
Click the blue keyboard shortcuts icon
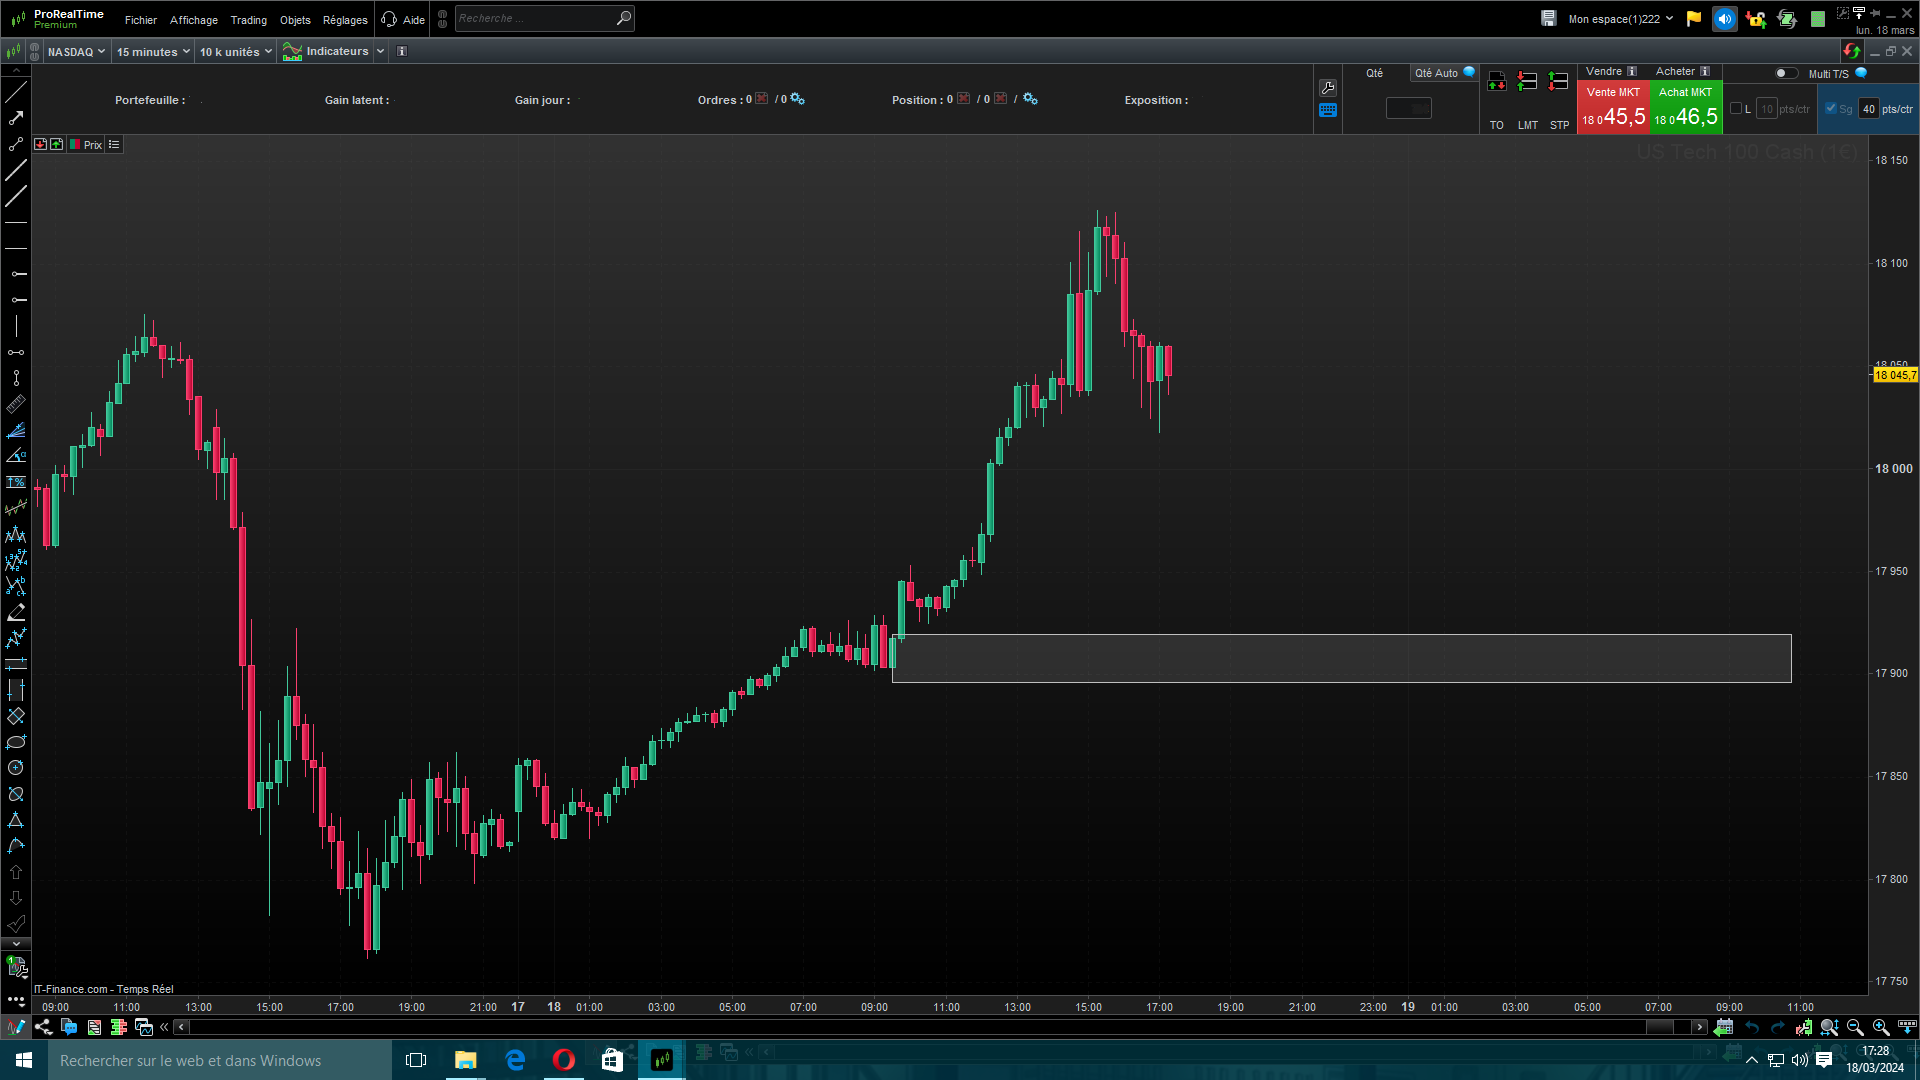(x=1328, y=111)
